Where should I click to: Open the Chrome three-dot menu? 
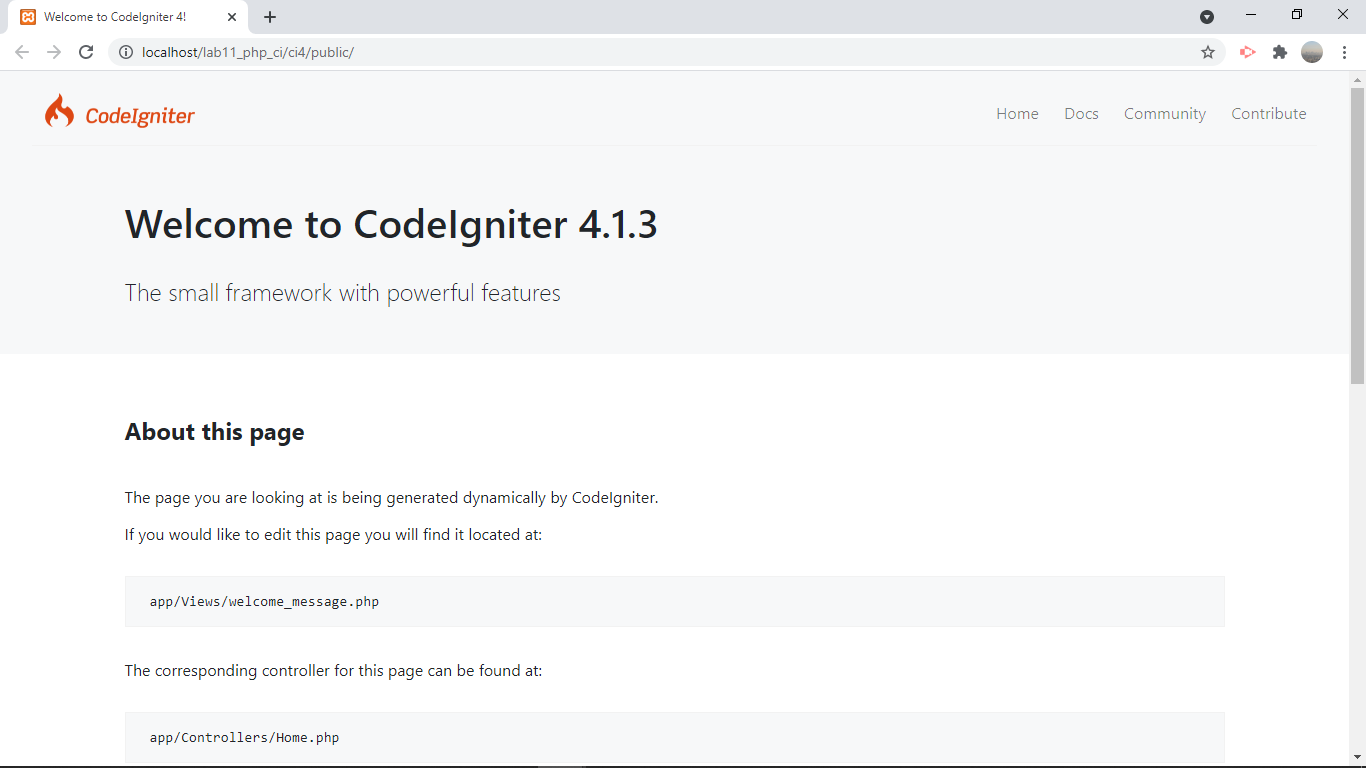point(1344,52)
